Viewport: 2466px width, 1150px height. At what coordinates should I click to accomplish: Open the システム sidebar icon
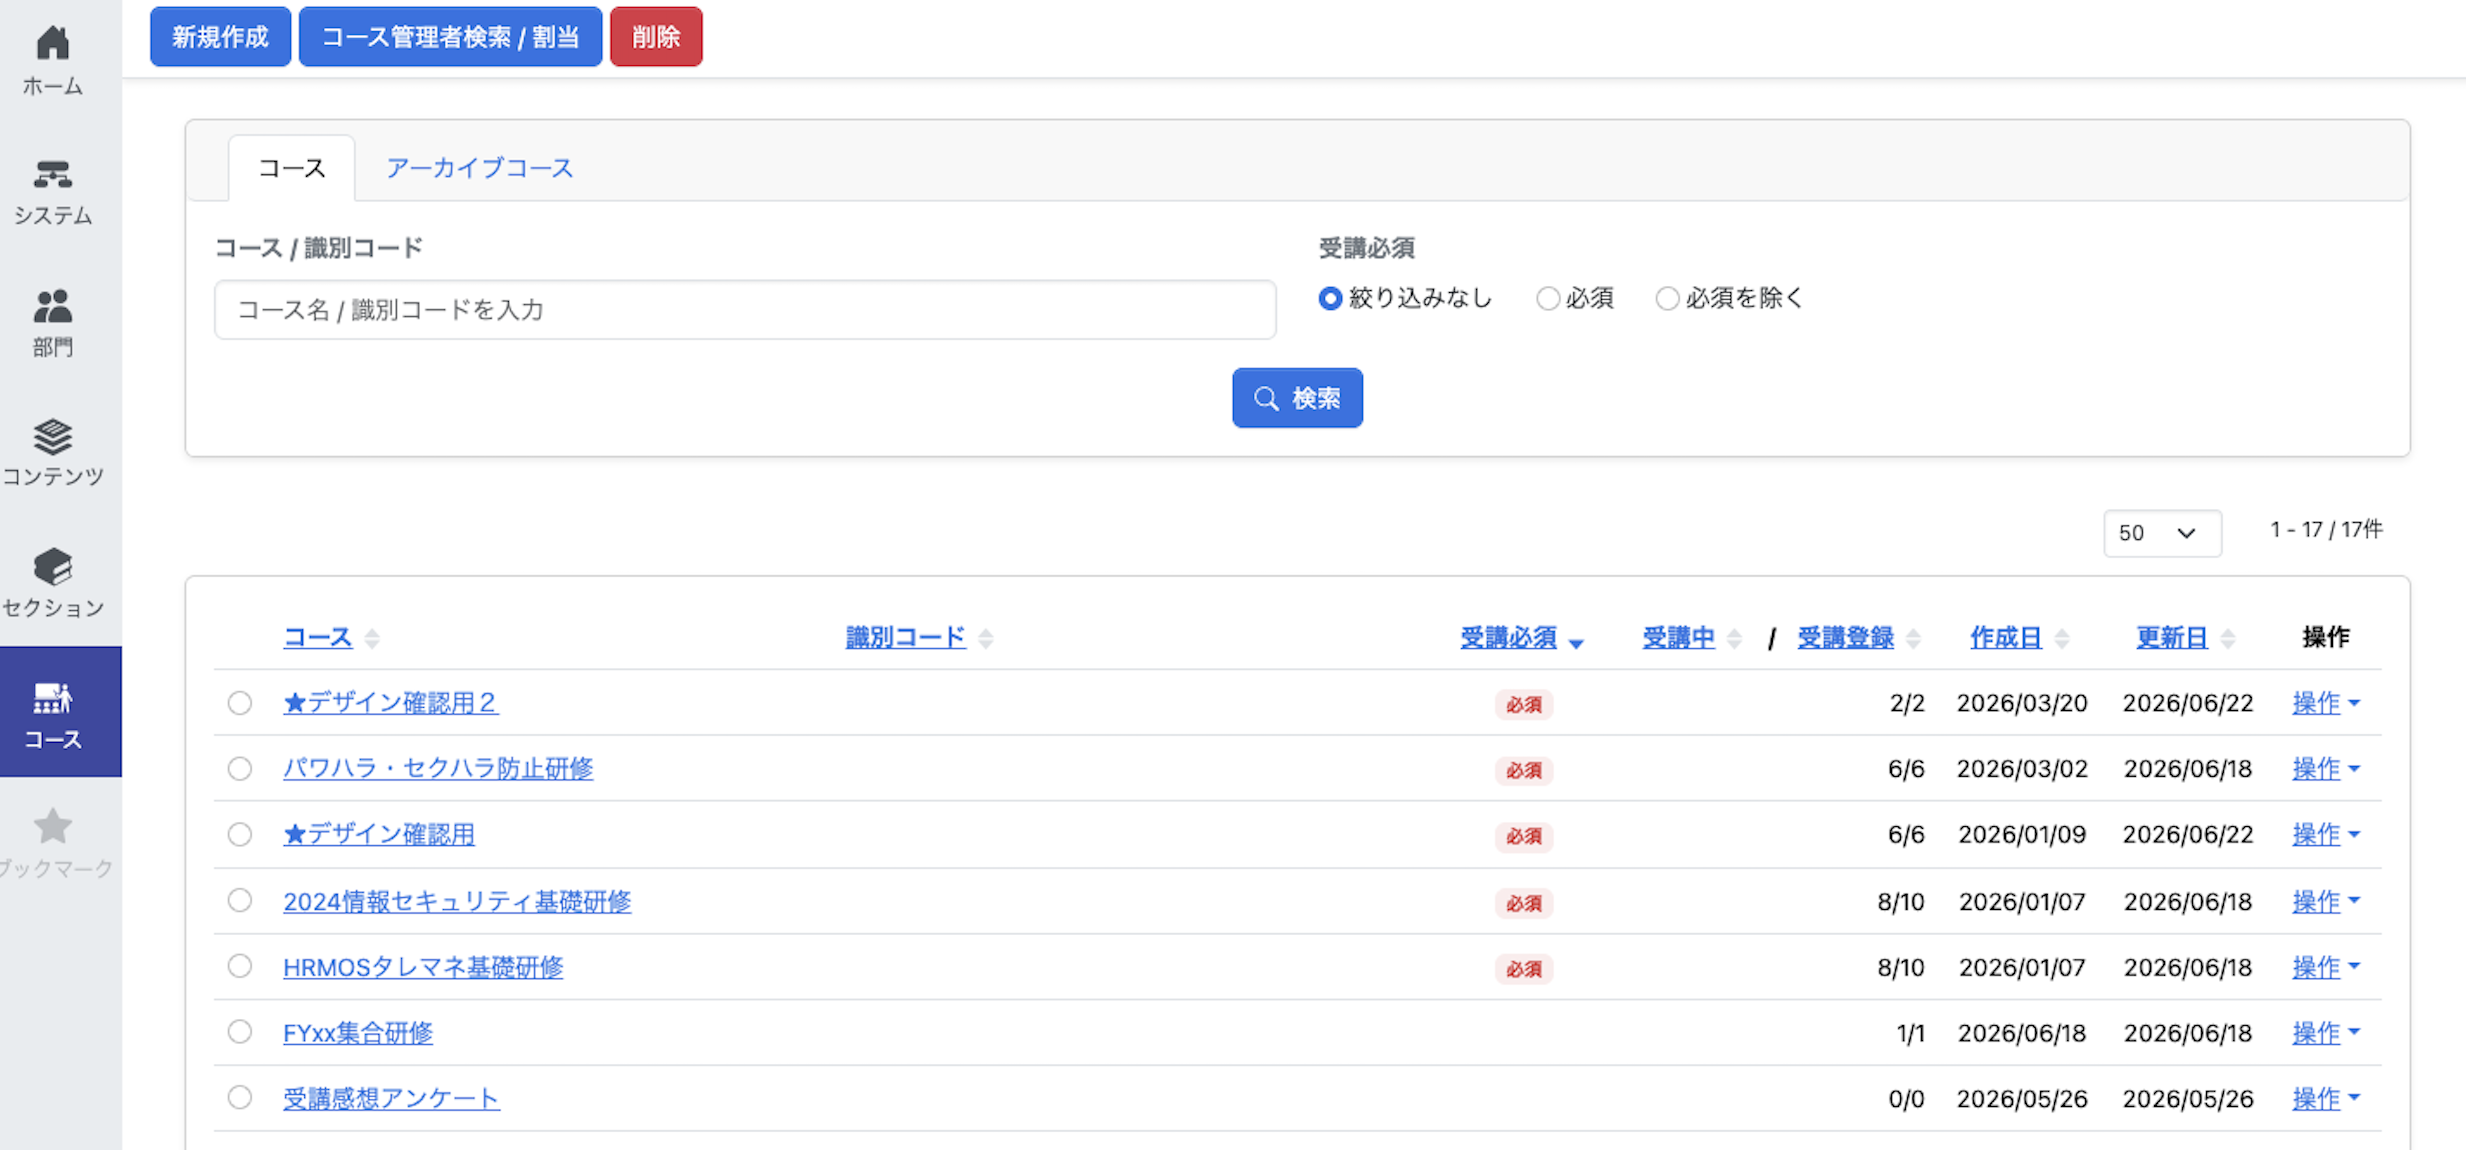[x=53, y=175]
